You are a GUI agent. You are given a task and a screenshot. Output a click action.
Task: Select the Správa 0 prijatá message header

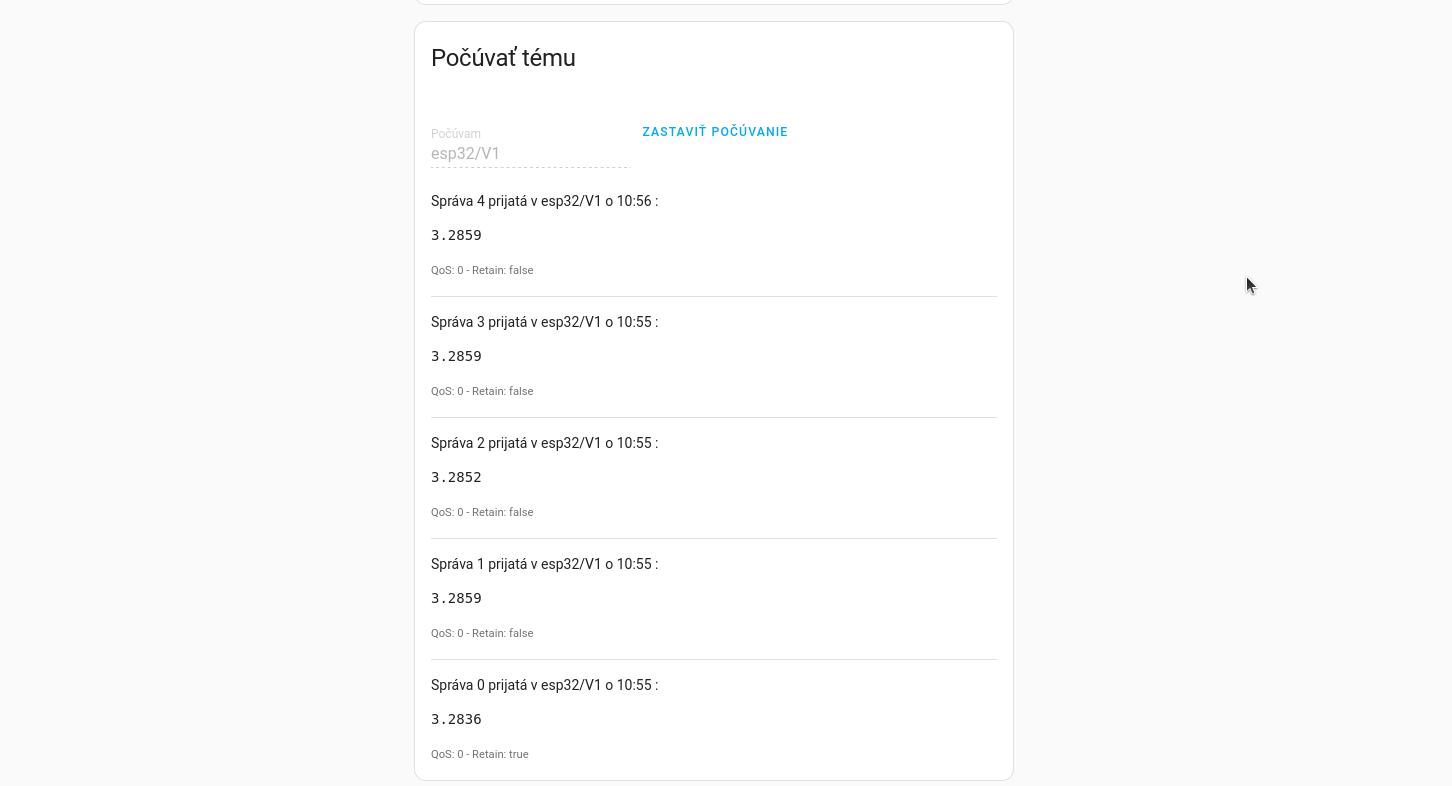[543, 685]
